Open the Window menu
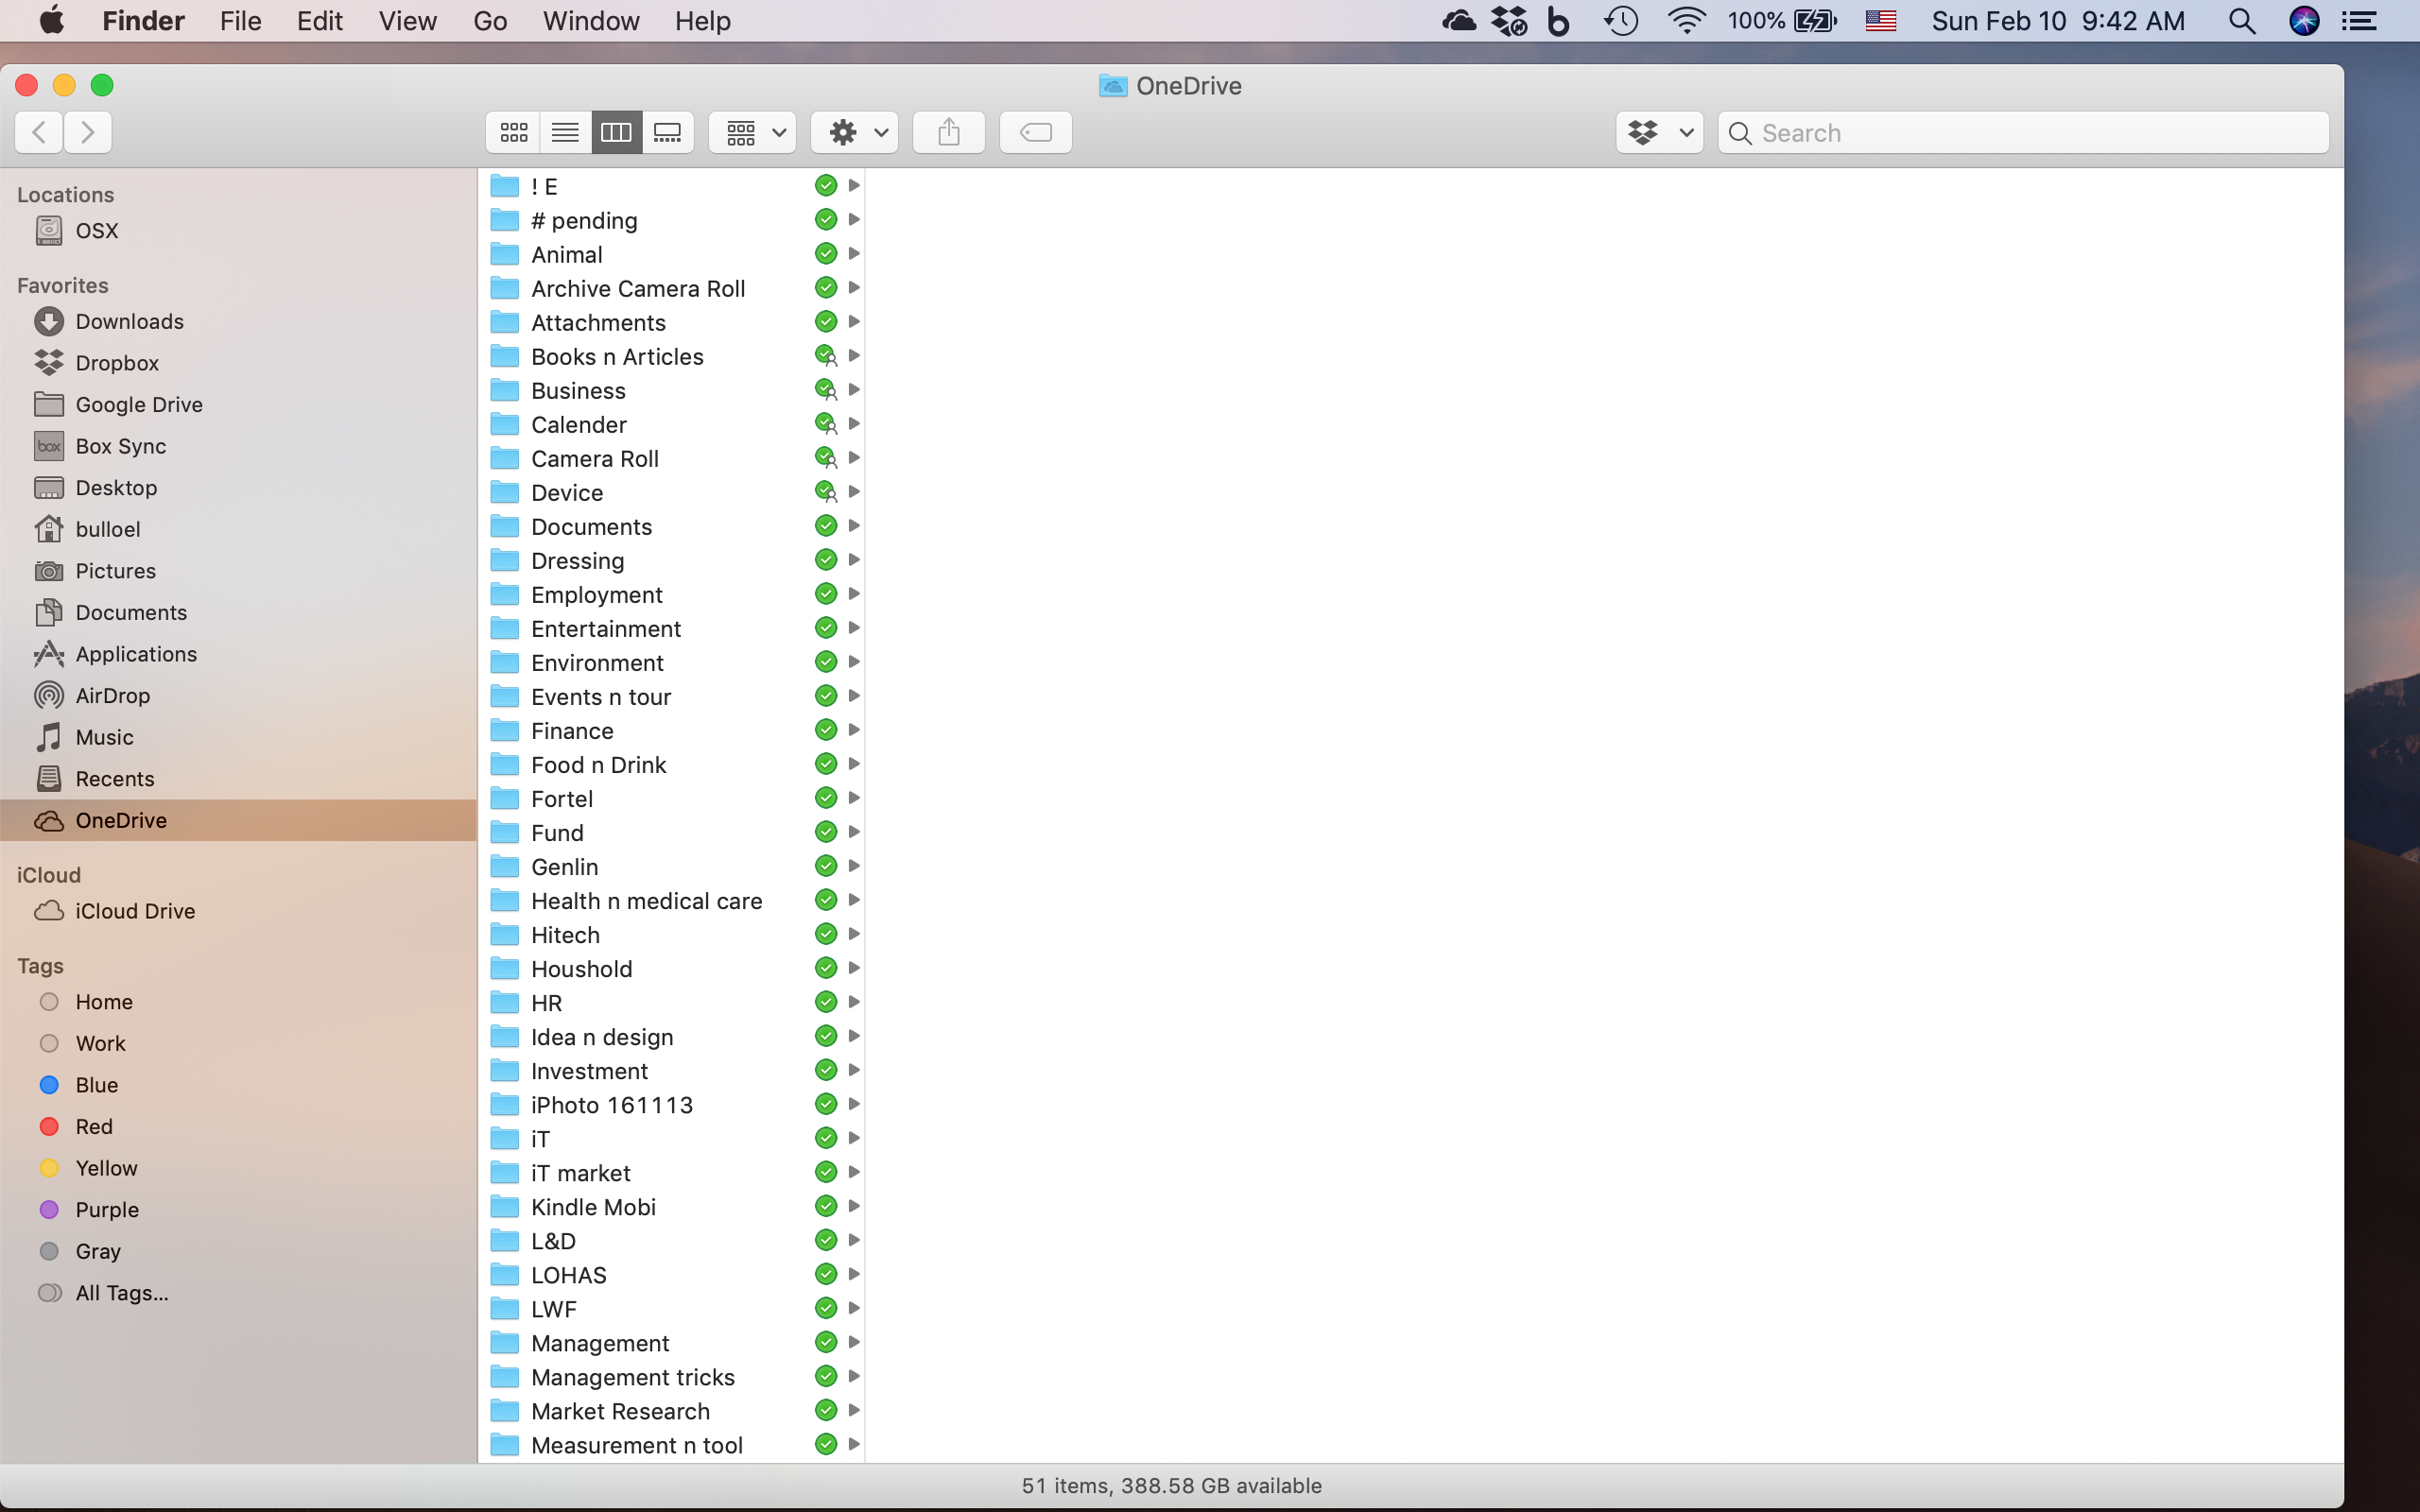The width and height of the screenshot is (2420, 1512). pyautogui.click(x=591, y=21)
